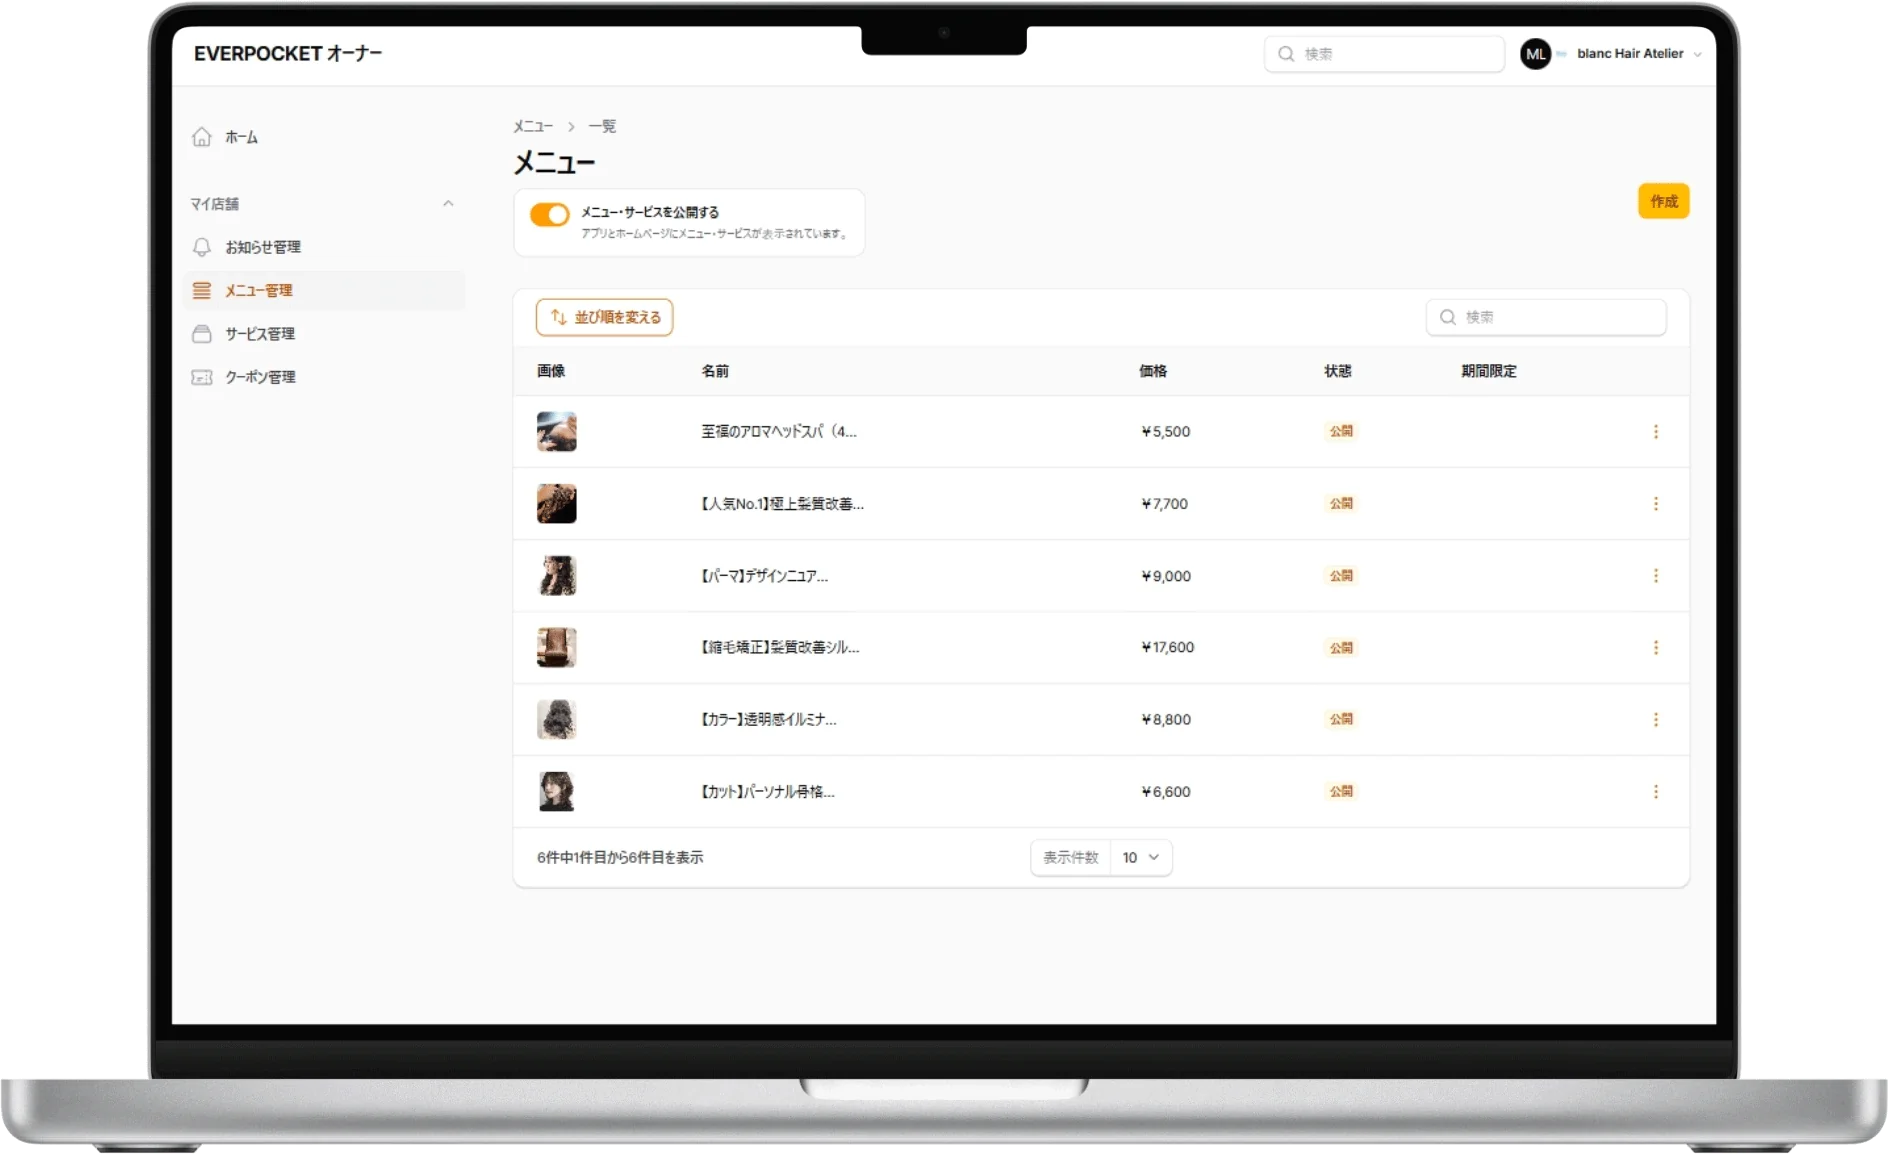Open the blanc Hair Atelier account dropdown
Image resolution: width=1888 pixels, height=1154 pixels.
pyautogui.click(x=1637, y=54)
